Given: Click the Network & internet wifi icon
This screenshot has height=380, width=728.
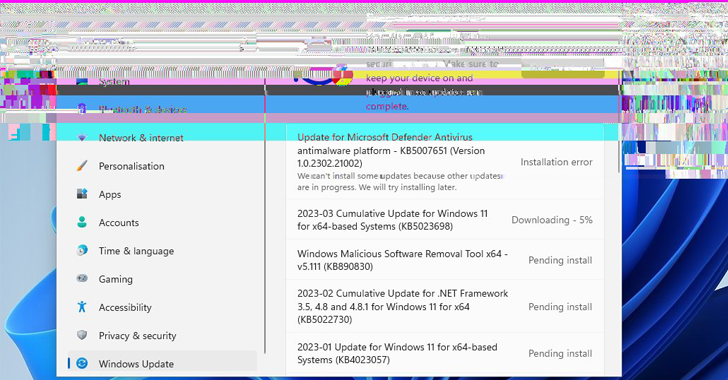Looking at the screenshot, I should tap(82, 138).
